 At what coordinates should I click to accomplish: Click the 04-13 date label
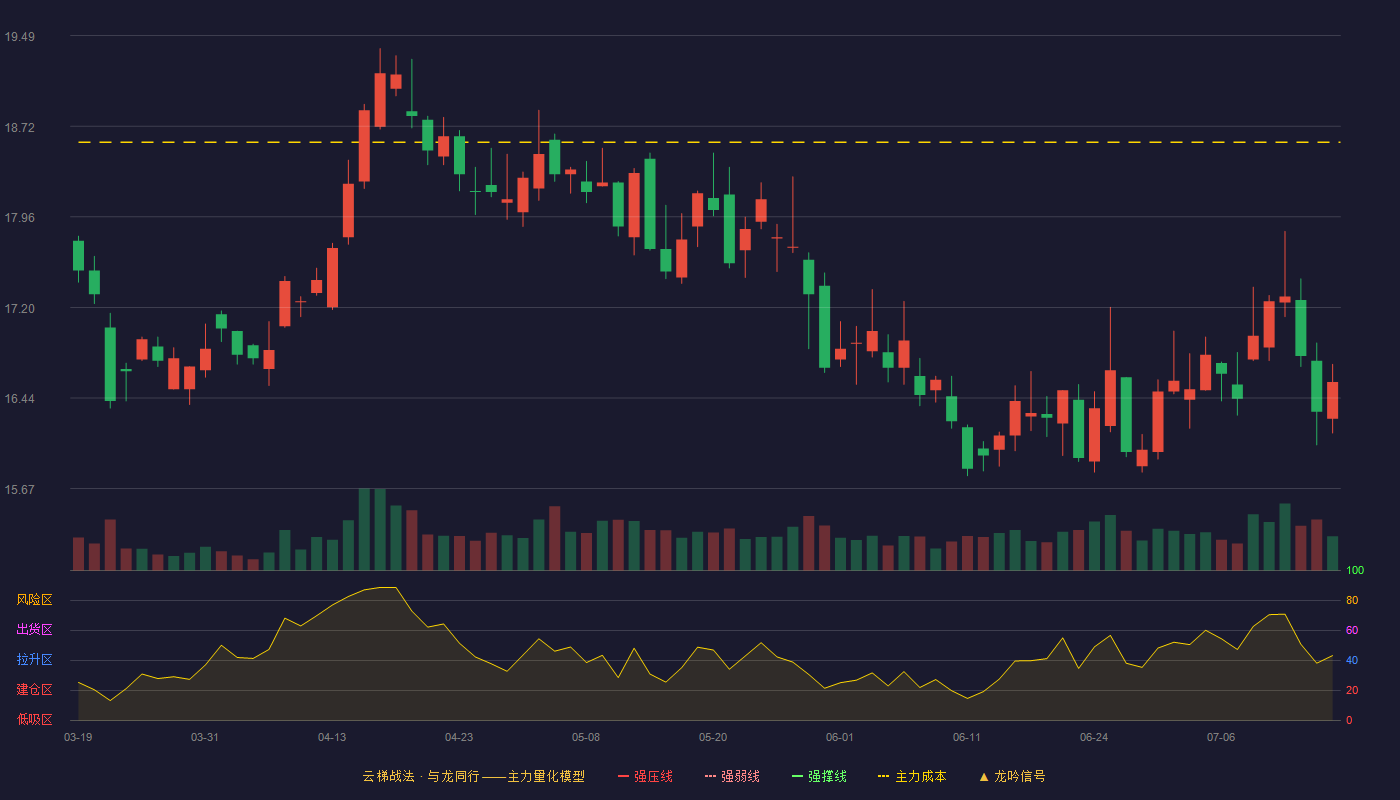point(332,737)
